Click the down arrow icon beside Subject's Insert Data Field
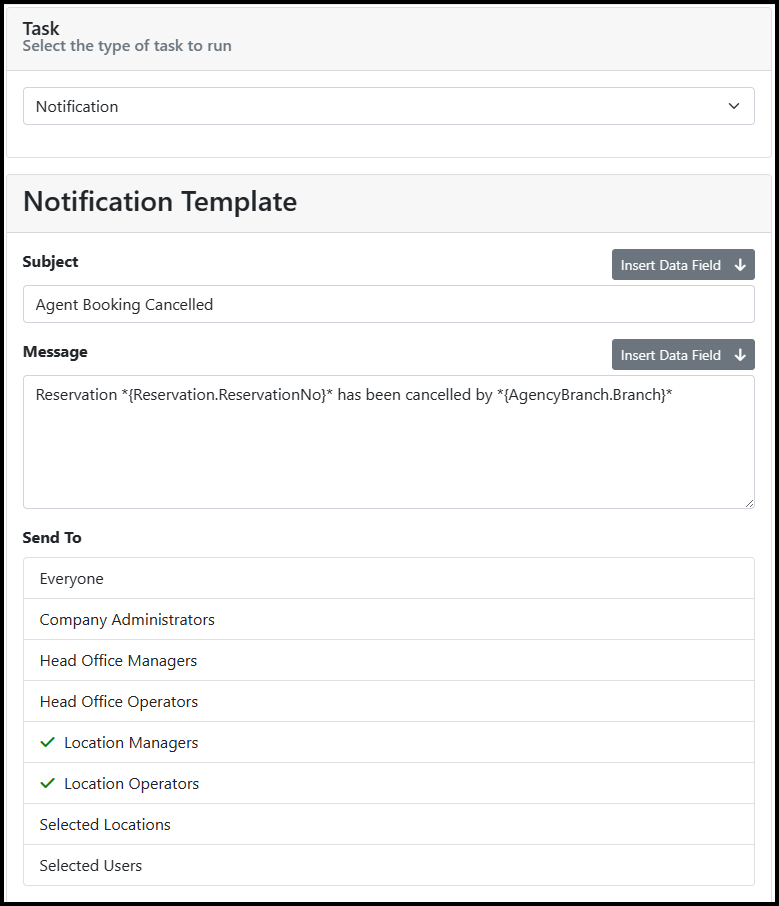The height and width of the screenshot is (906, 779). pyautogui.click(x=740, y=265)
